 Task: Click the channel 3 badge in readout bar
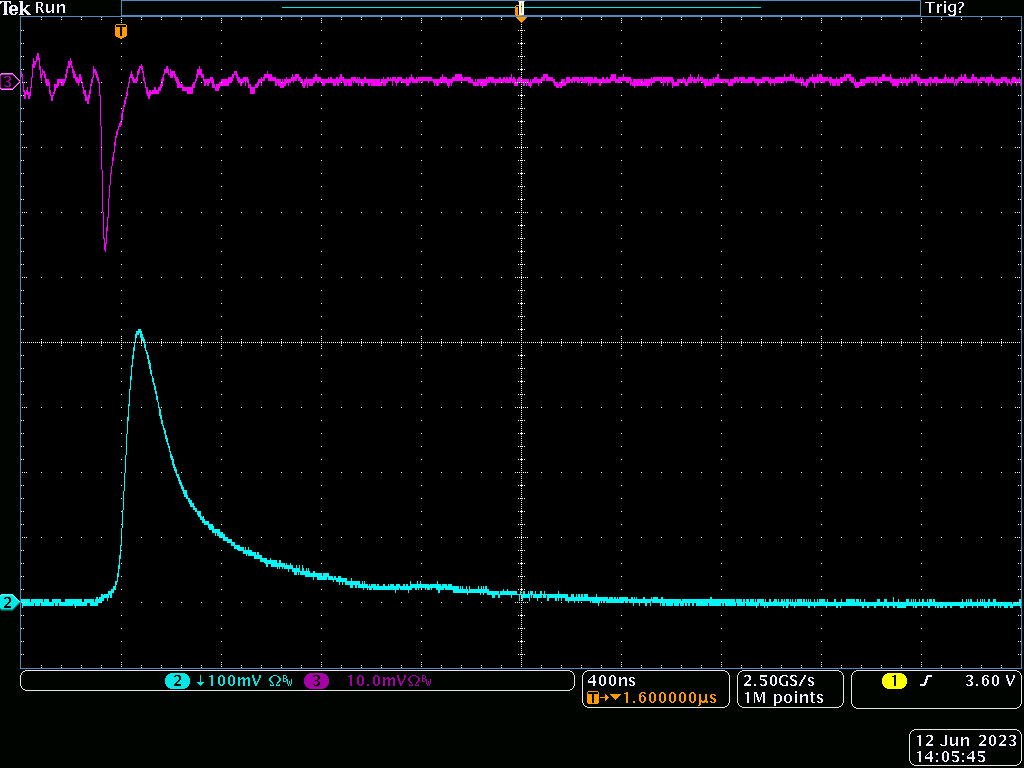318,681
